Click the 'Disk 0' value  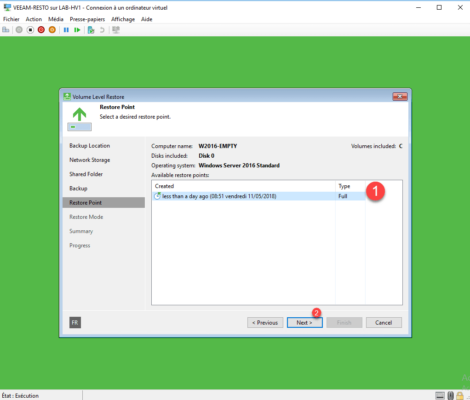tap(206, 156)
